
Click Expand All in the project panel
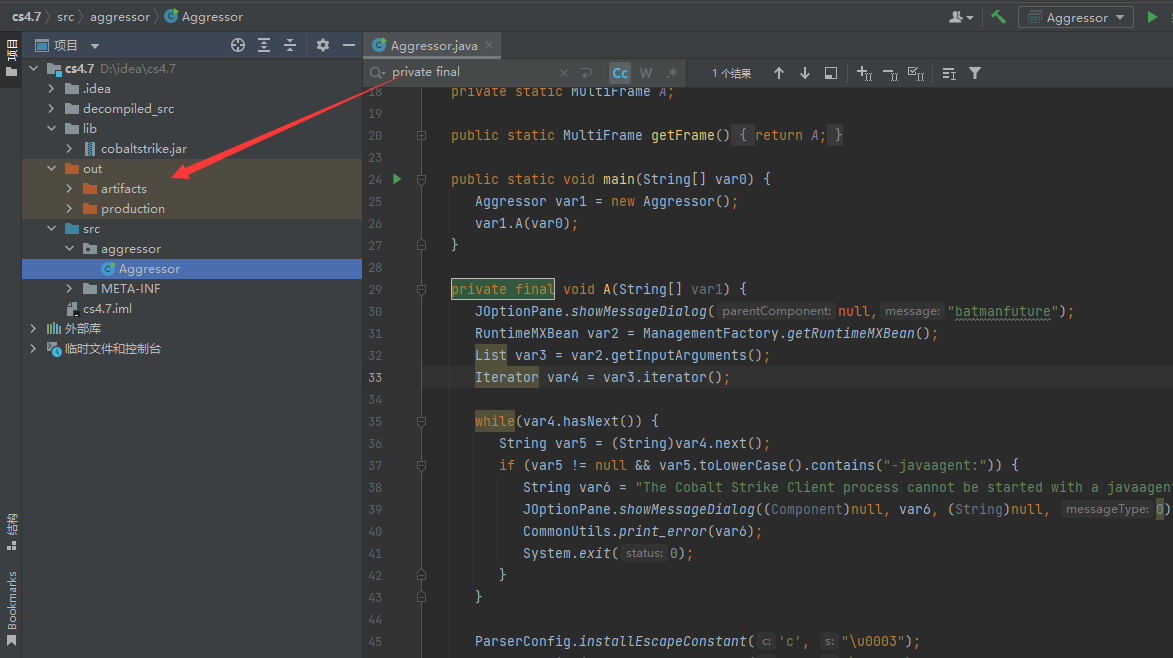(264, 45)
